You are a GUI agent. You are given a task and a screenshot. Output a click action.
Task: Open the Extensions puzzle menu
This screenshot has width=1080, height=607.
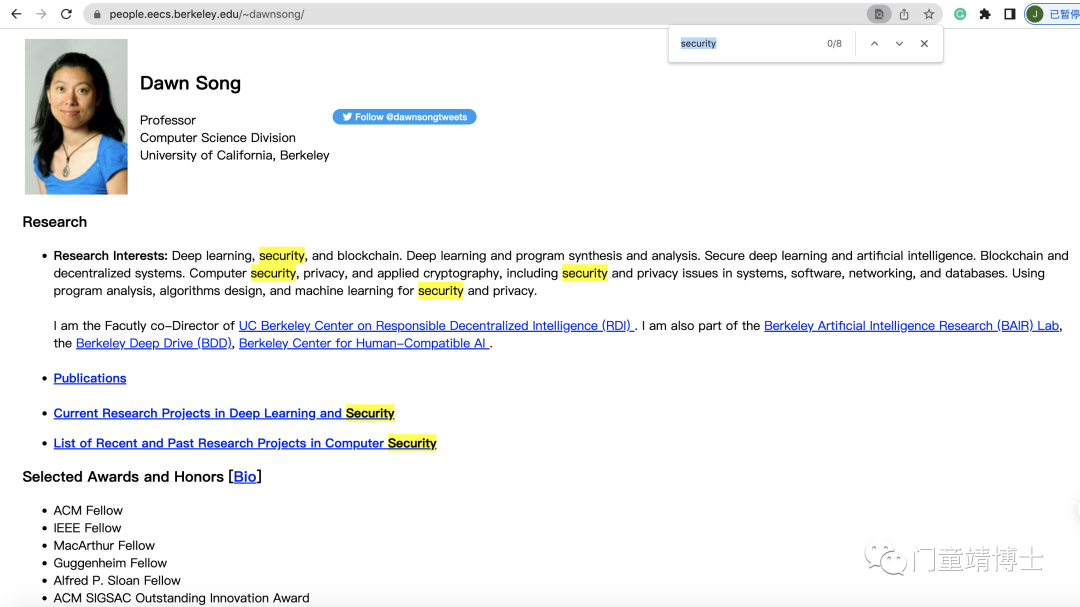[x=985, y=14]
